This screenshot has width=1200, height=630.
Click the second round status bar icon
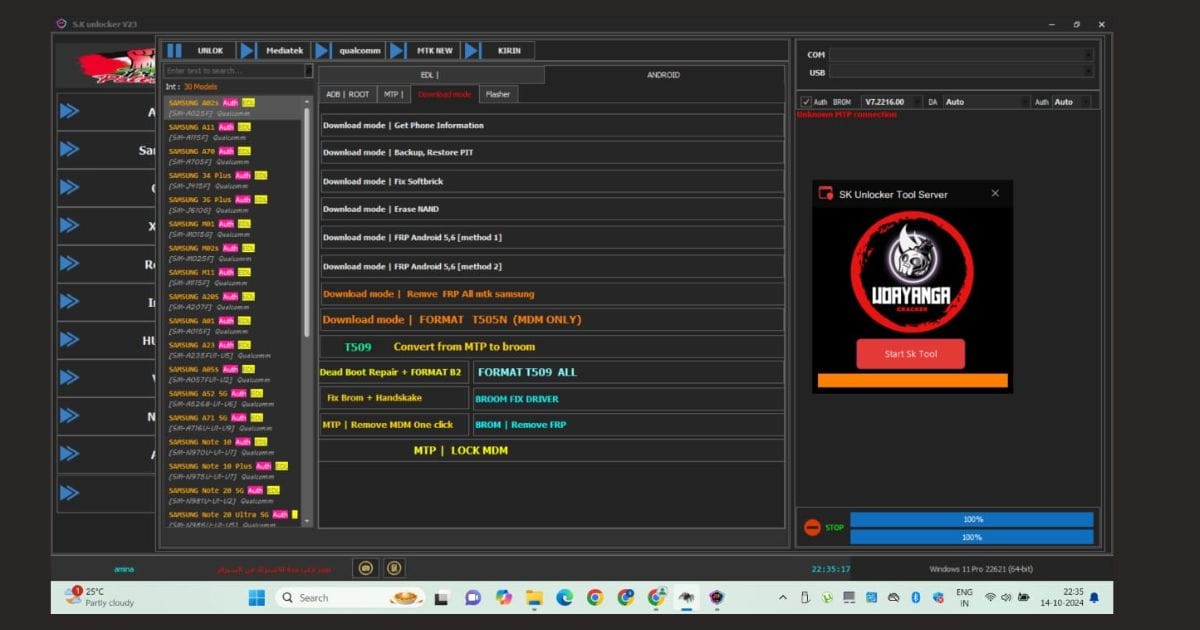tap(395, 568)
